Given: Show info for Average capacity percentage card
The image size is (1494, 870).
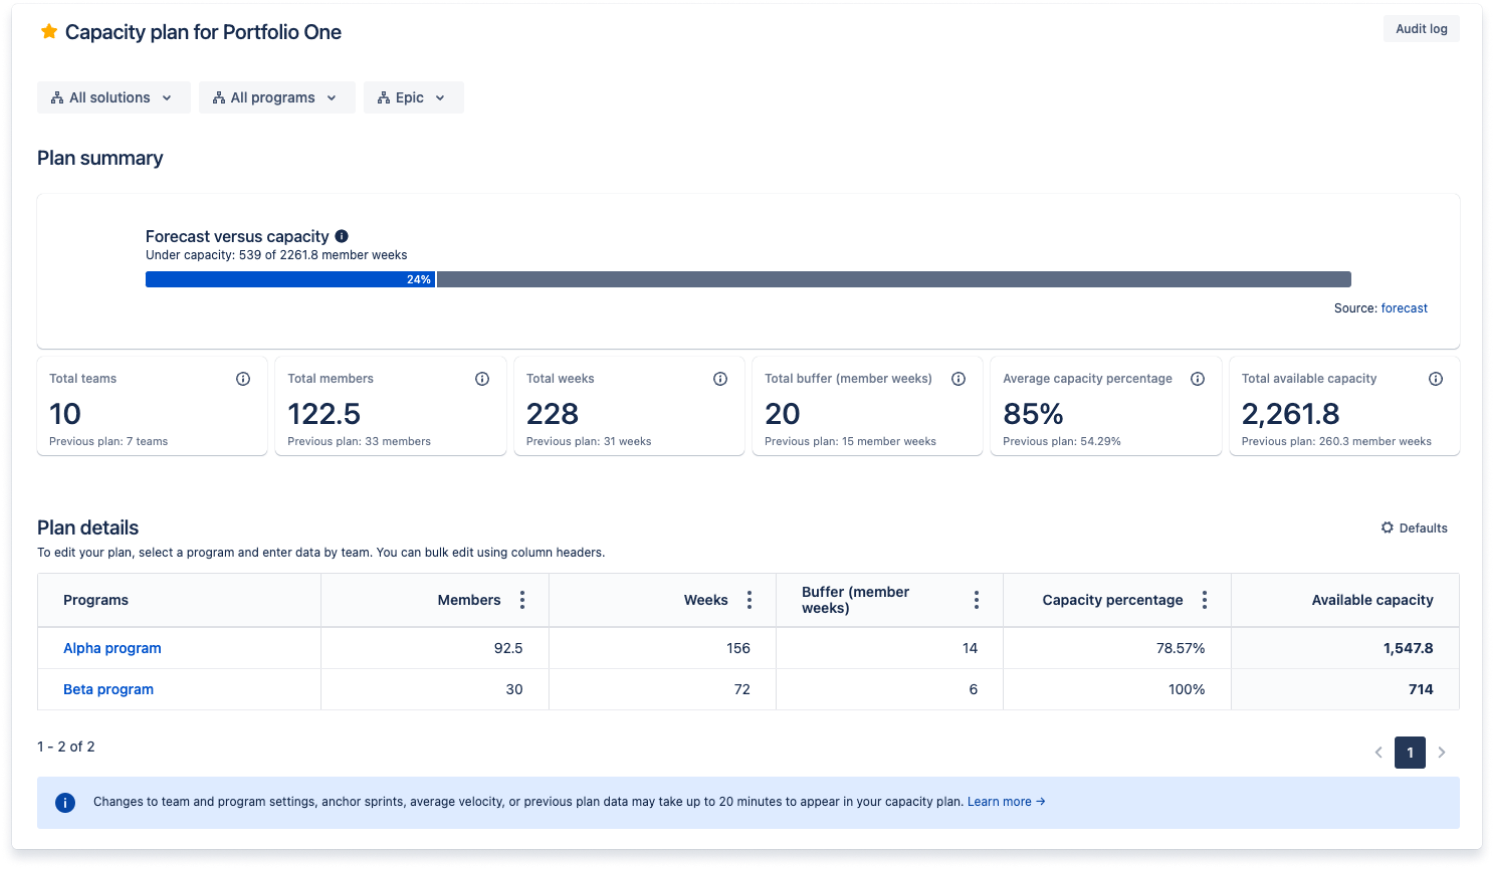Looking at the screenshot, I should click(x=1197, y=379).
